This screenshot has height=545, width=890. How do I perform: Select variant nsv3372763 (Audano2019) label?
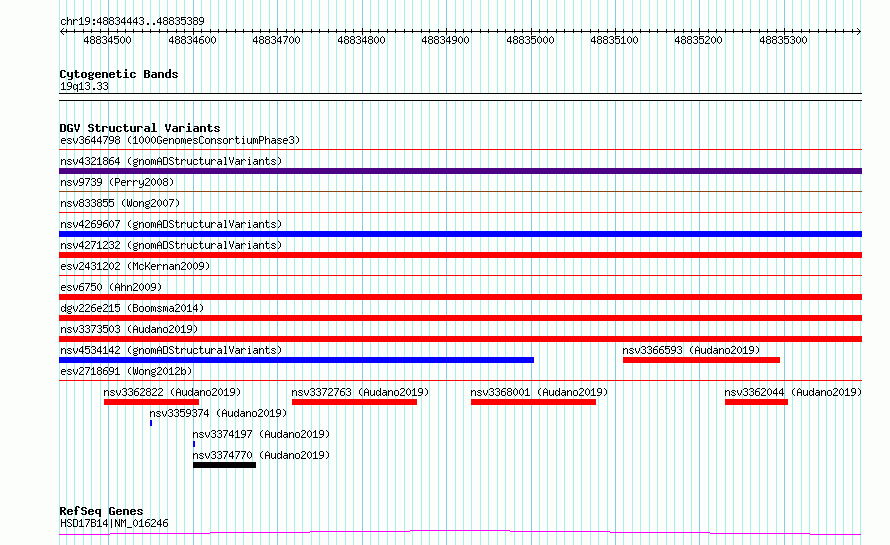(x=360, y=392)
